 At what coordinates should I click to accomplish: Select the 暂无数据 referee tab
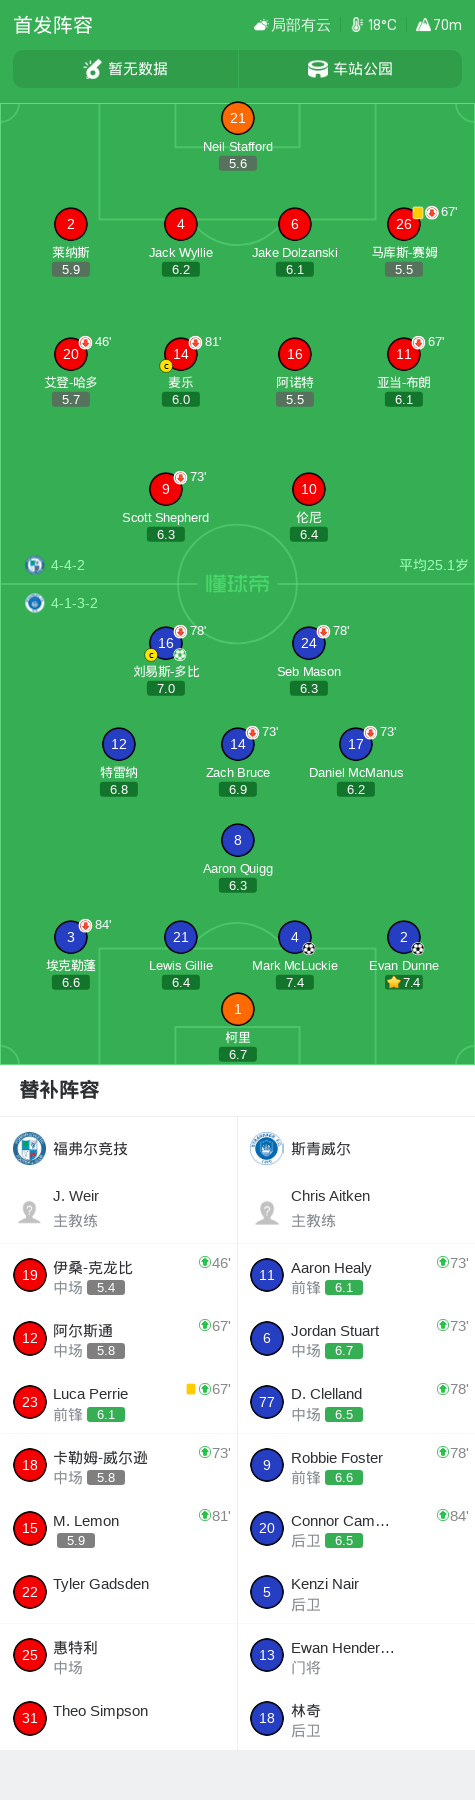[125, 69]
